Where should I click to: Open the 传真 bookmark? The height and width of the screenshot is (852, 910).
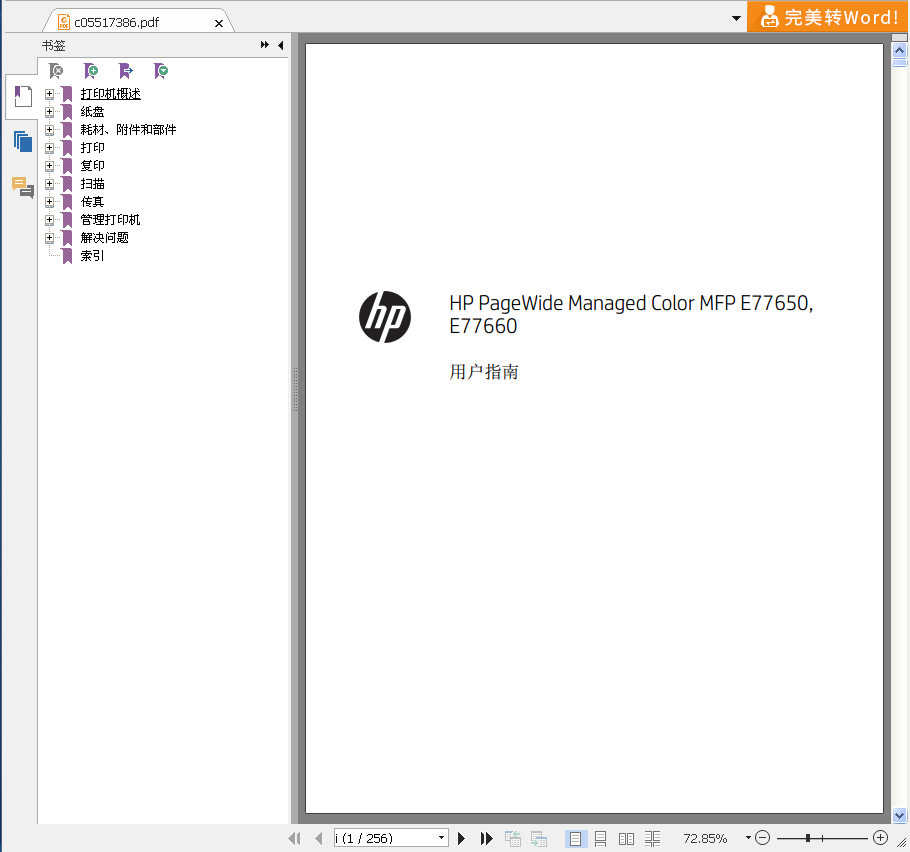(92, 201)
